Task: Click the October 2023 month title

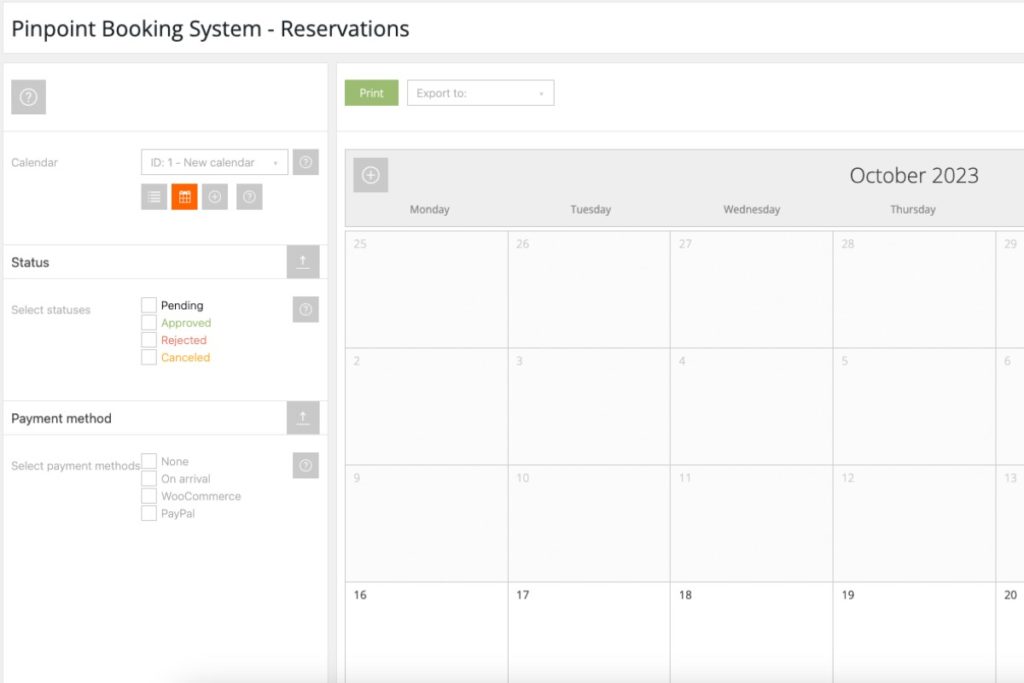Action: point(914,175)
